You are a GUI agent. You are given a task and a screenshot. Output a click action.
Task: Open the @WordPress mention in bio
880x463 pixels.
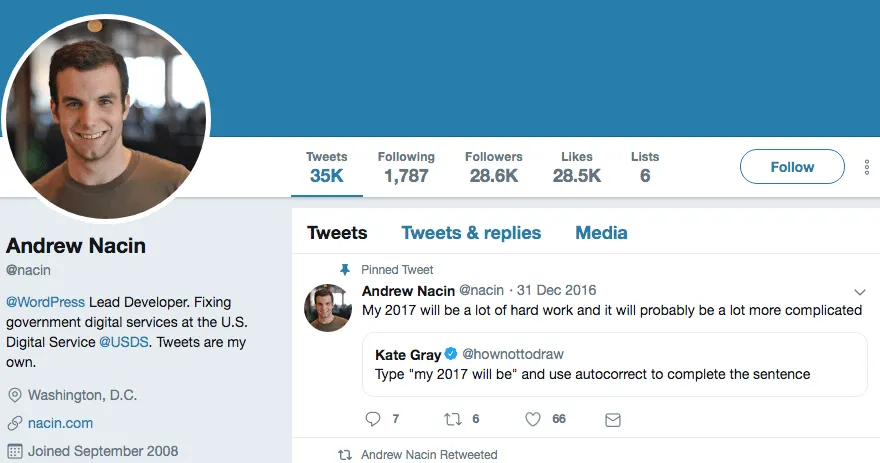tap(46, 301)
